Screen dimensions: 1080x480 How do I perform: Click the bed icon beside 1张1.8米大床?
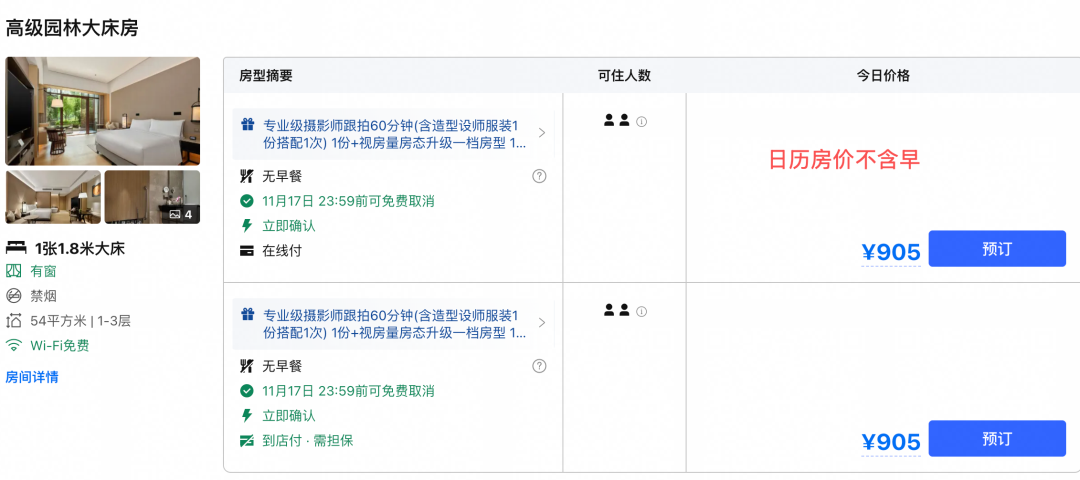16,249
